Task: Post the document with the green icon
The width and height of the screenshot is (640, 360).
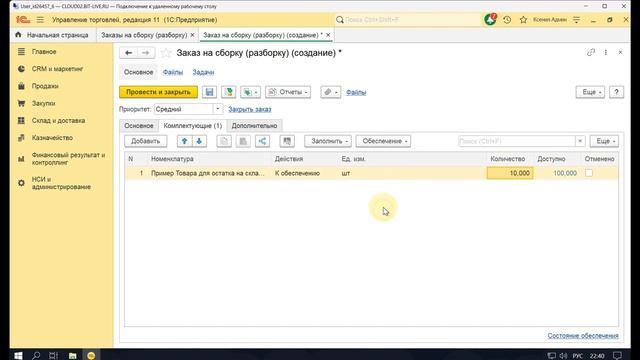Action: coord(229,92)
